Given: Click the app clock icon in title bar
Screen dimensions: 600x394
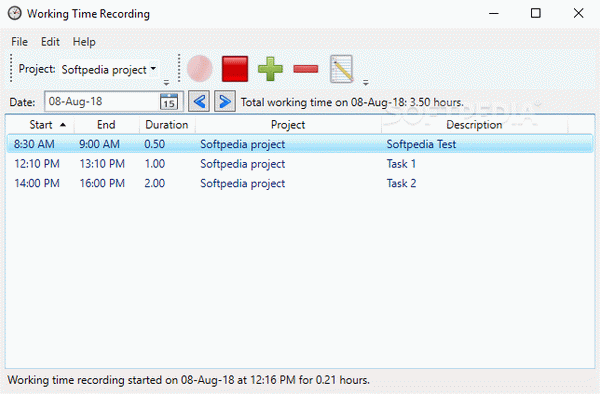Looking at the screenshot, I should coord(15,13).
